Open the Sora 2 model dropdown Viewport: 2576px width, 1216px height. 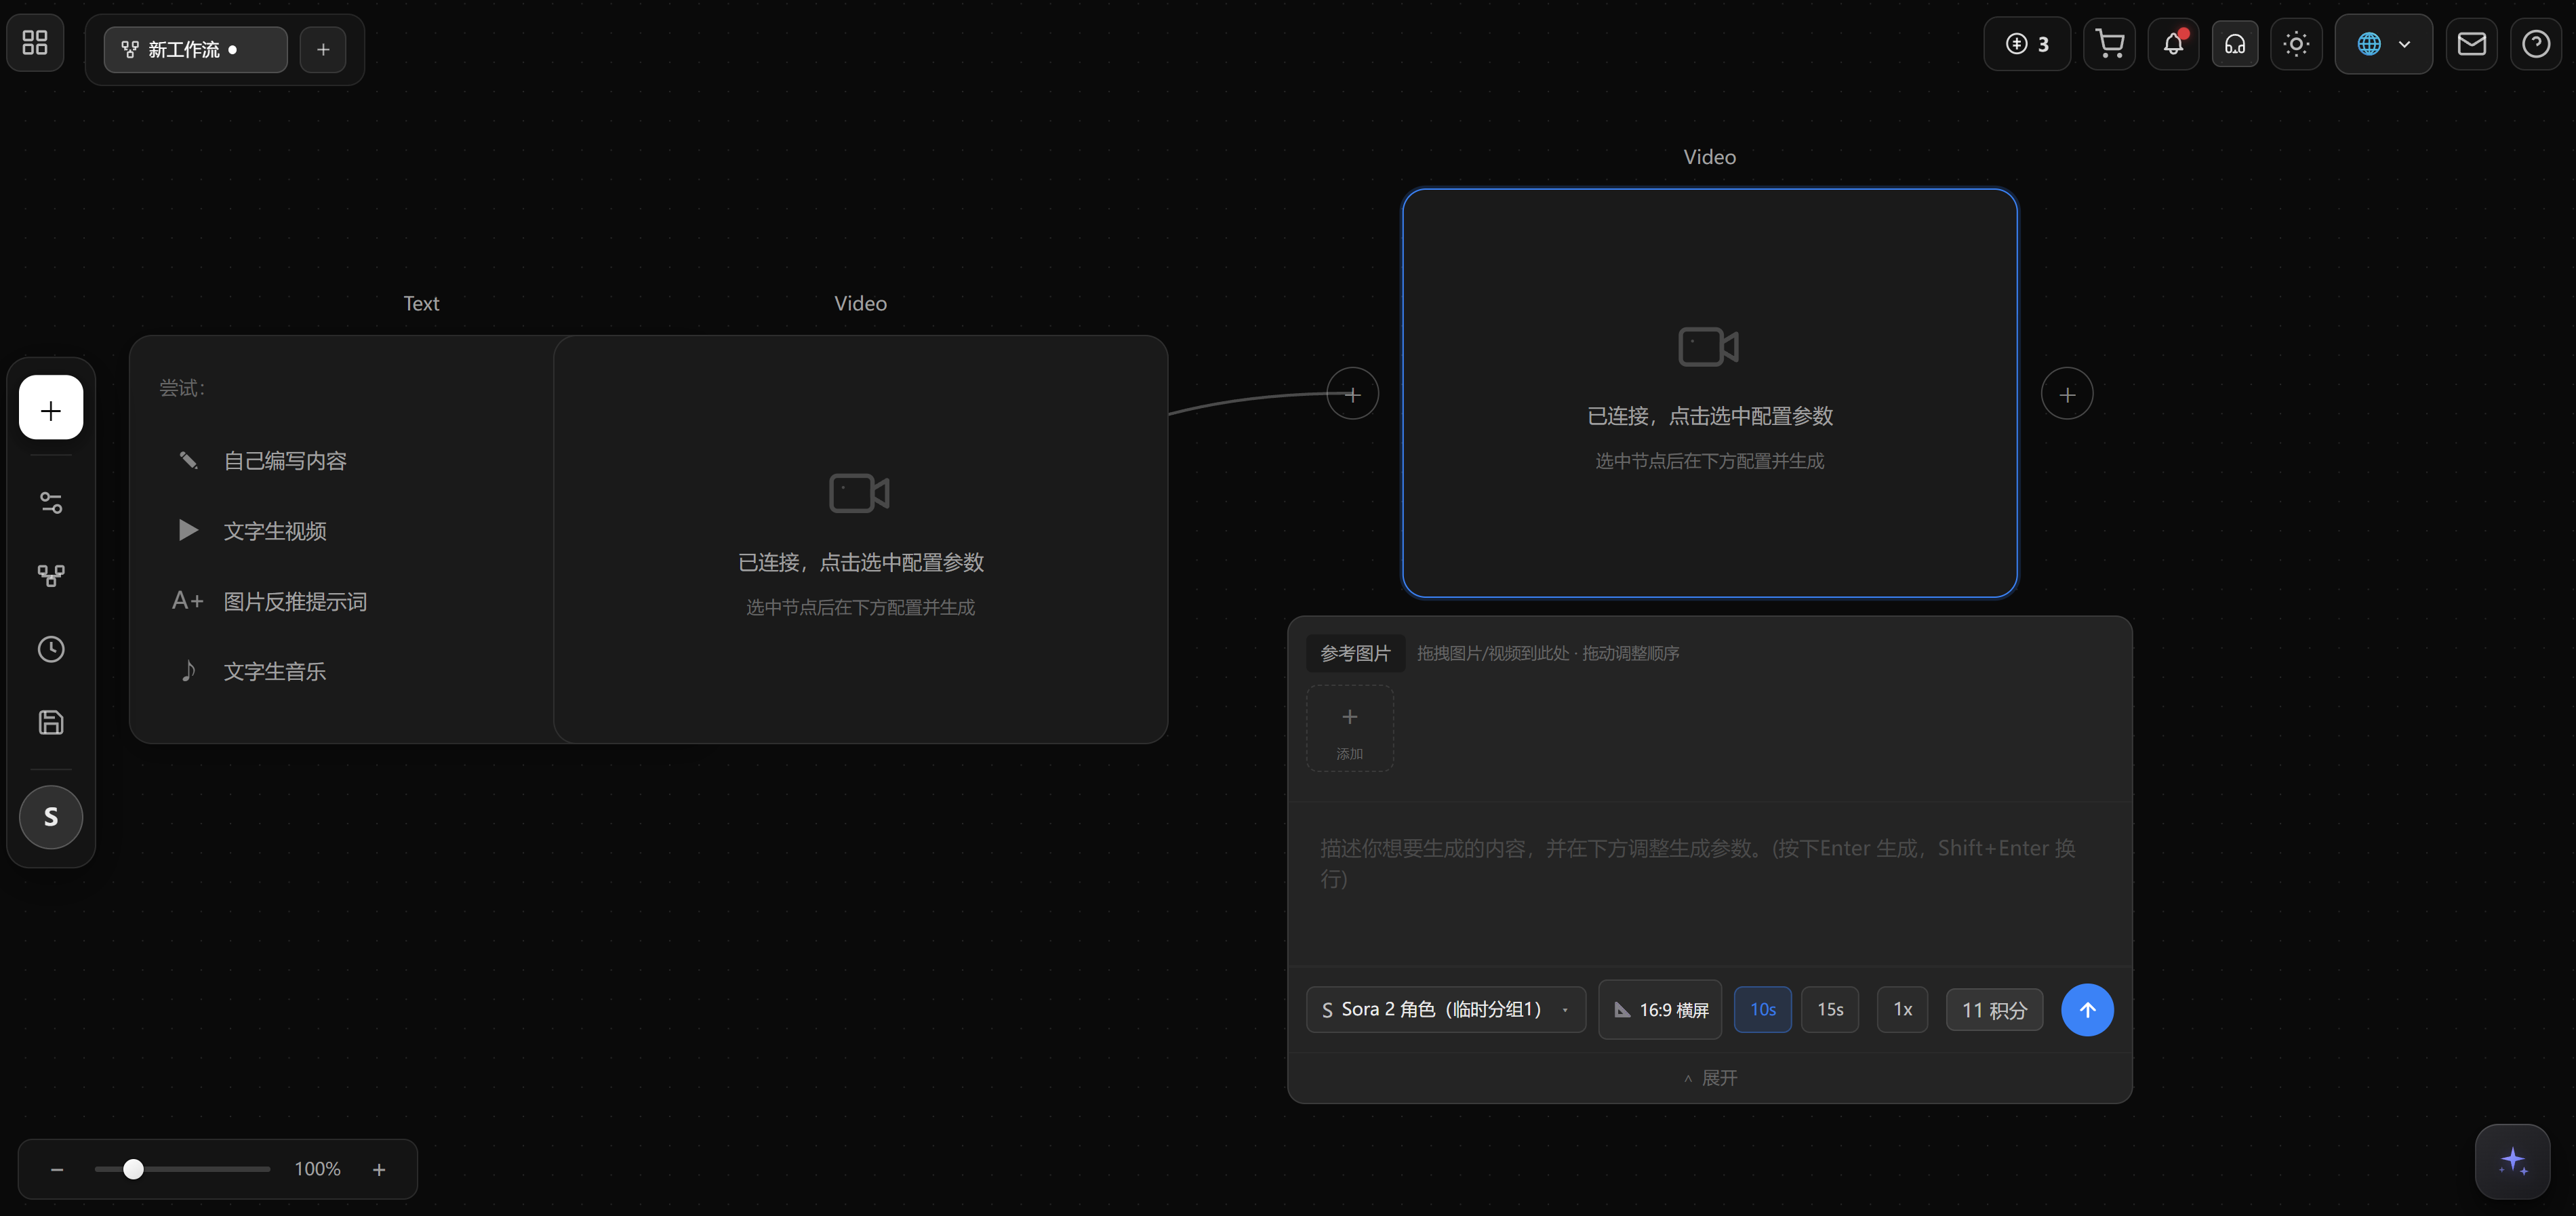[x=1445, y=1009]
